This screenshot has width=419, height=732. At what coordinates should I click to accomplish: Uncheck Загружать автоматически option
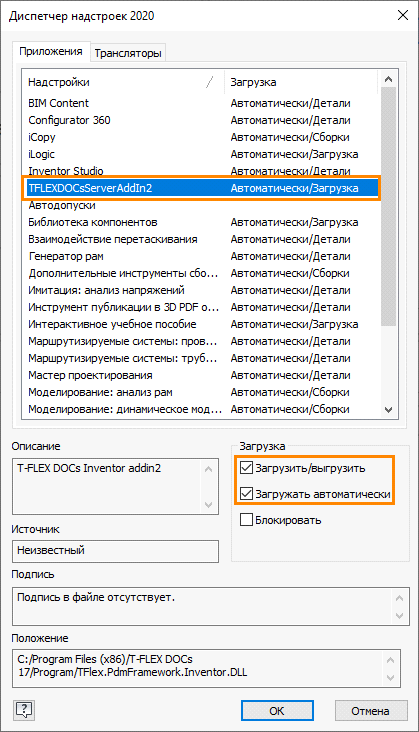(246, 493)
